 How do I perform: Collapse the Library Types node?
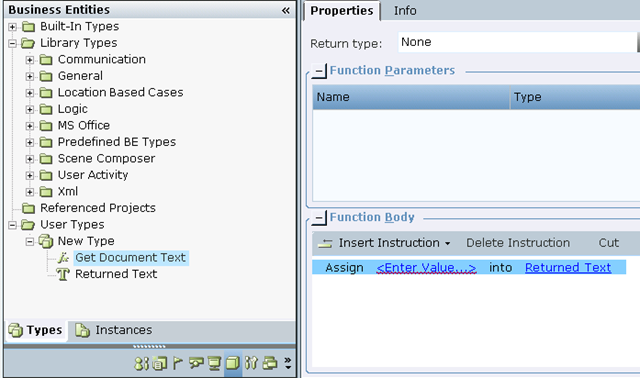(13, 43)
